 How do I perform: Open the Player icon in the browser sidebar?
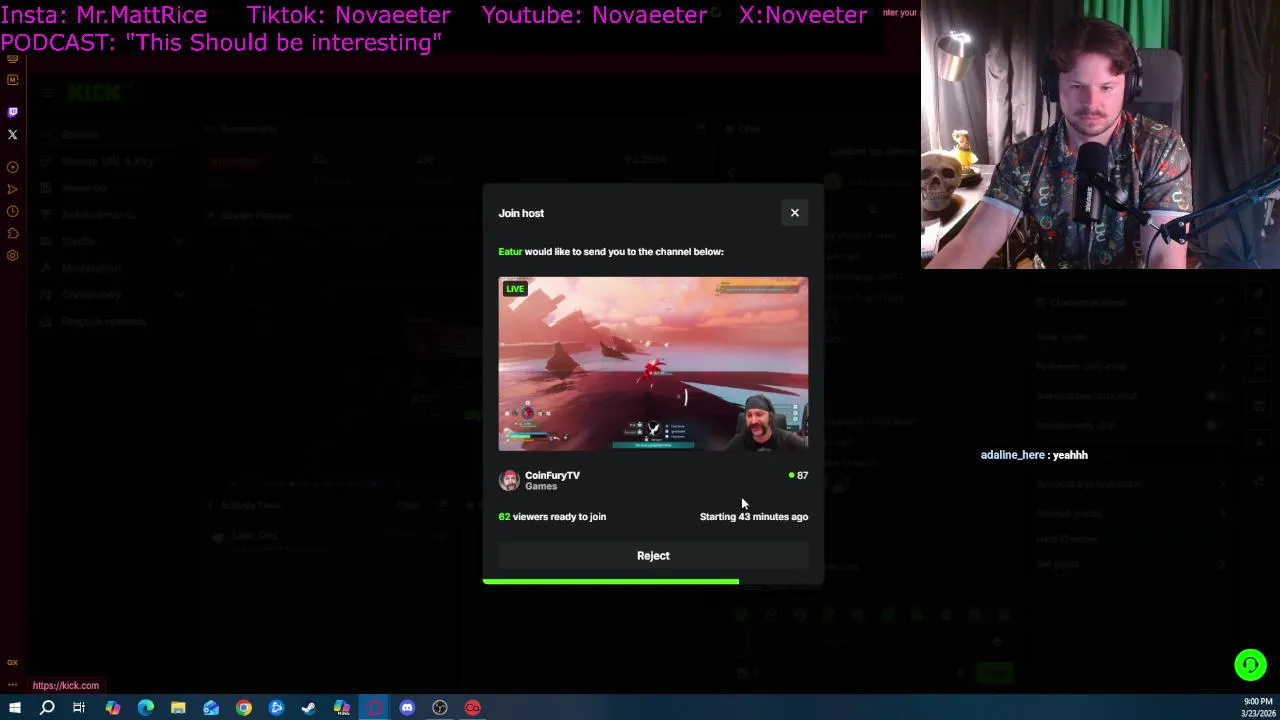coord(13,167)
